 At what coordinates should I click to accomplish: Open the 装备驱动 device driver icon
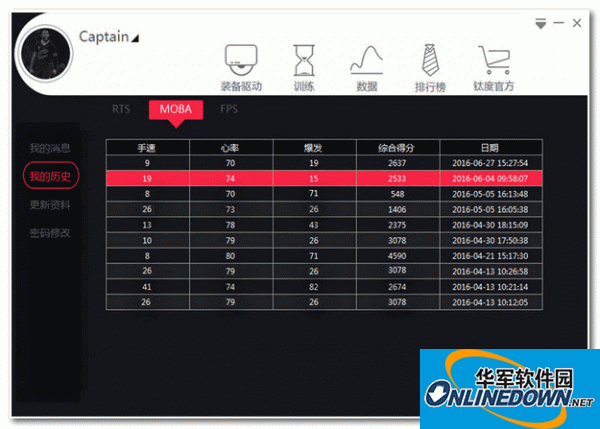[x=241, y=60]
